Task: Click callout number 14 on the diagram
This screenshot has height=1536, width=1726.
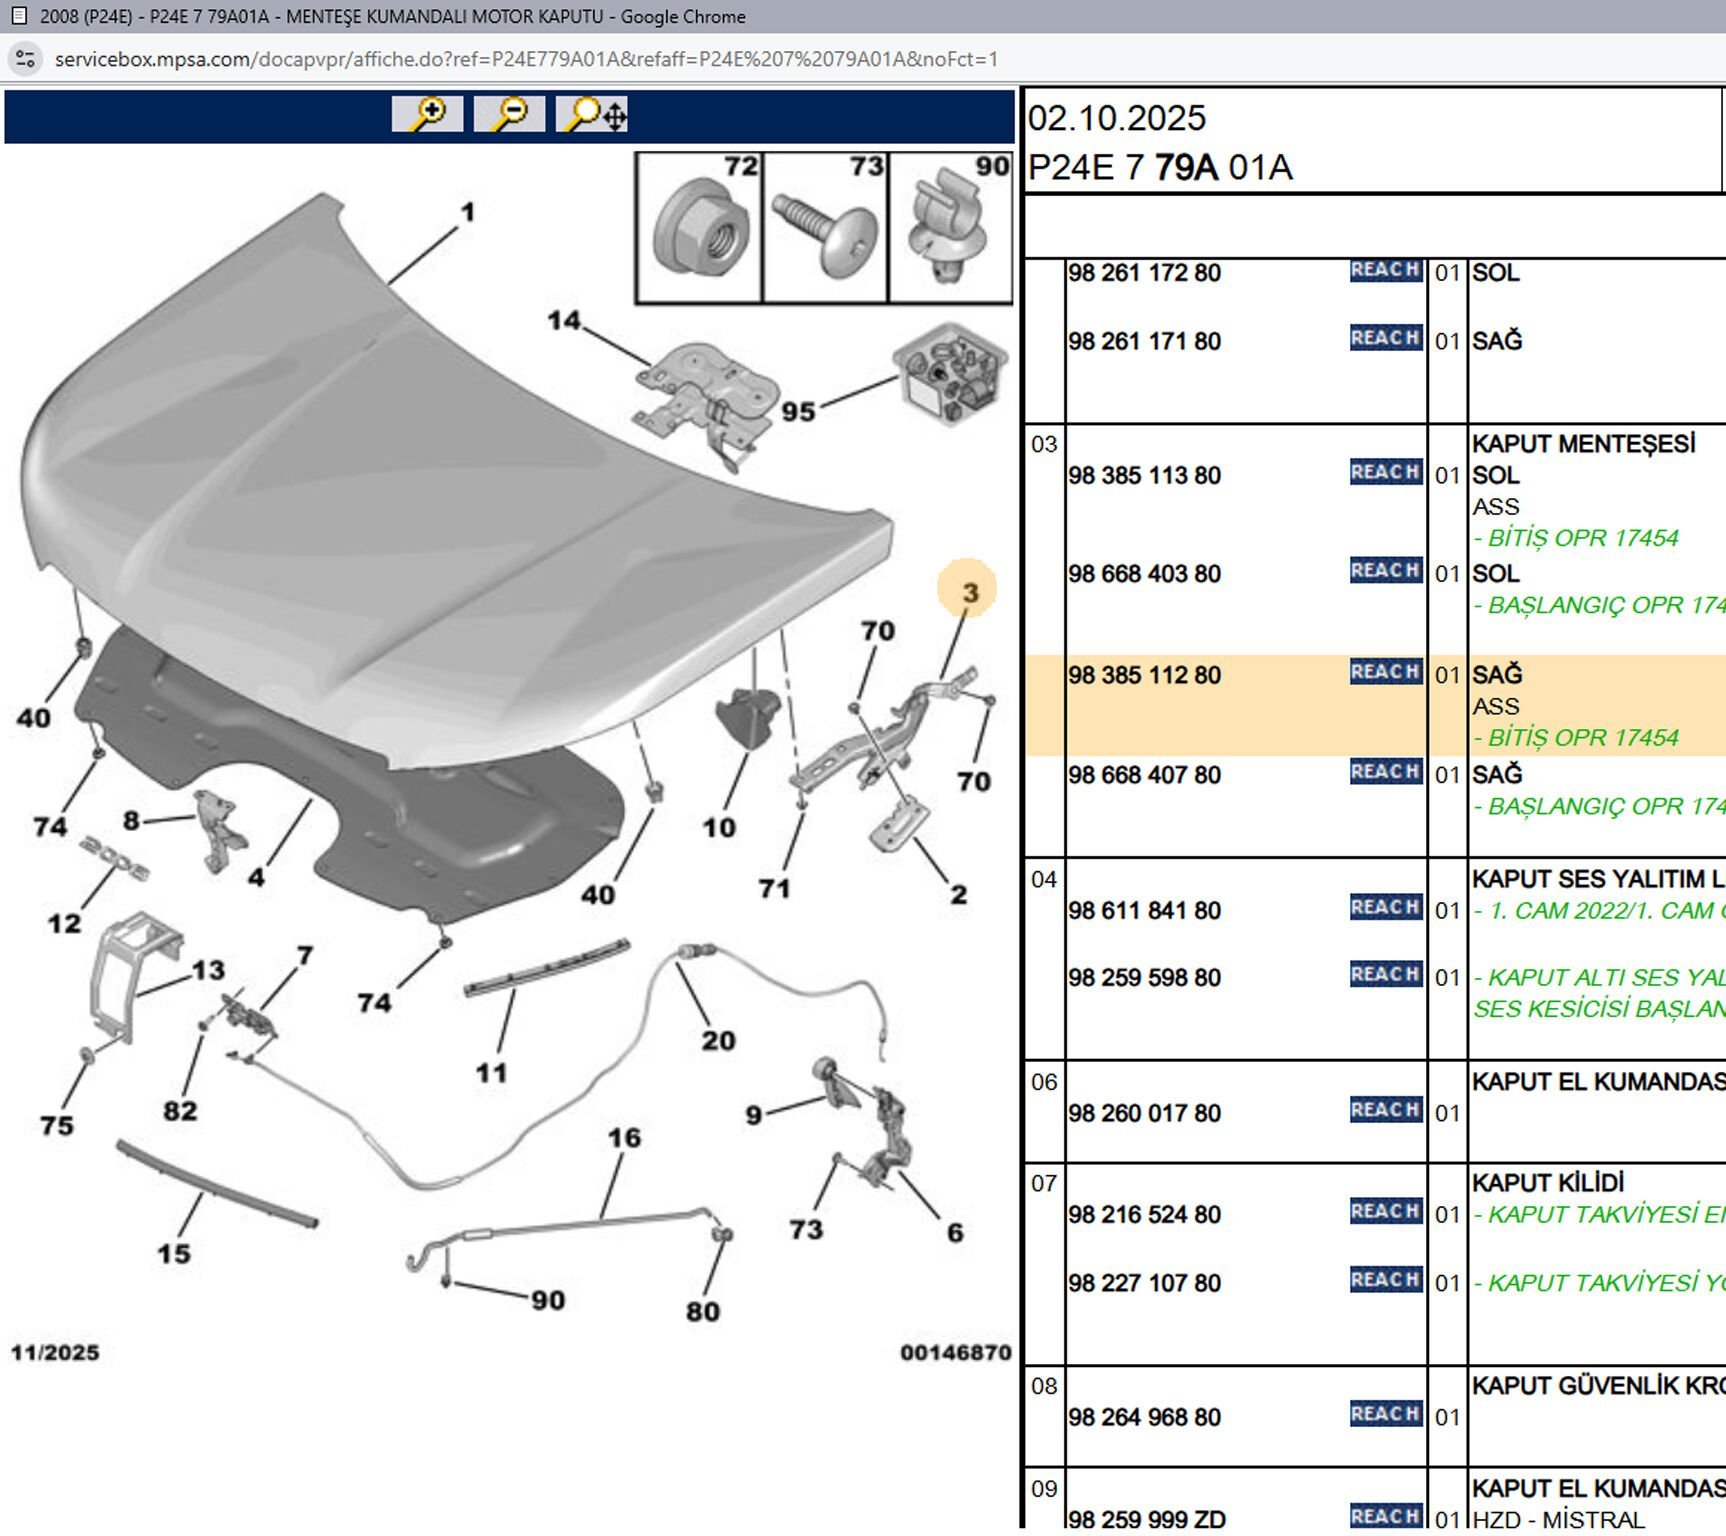Action: tap(563, 320)
